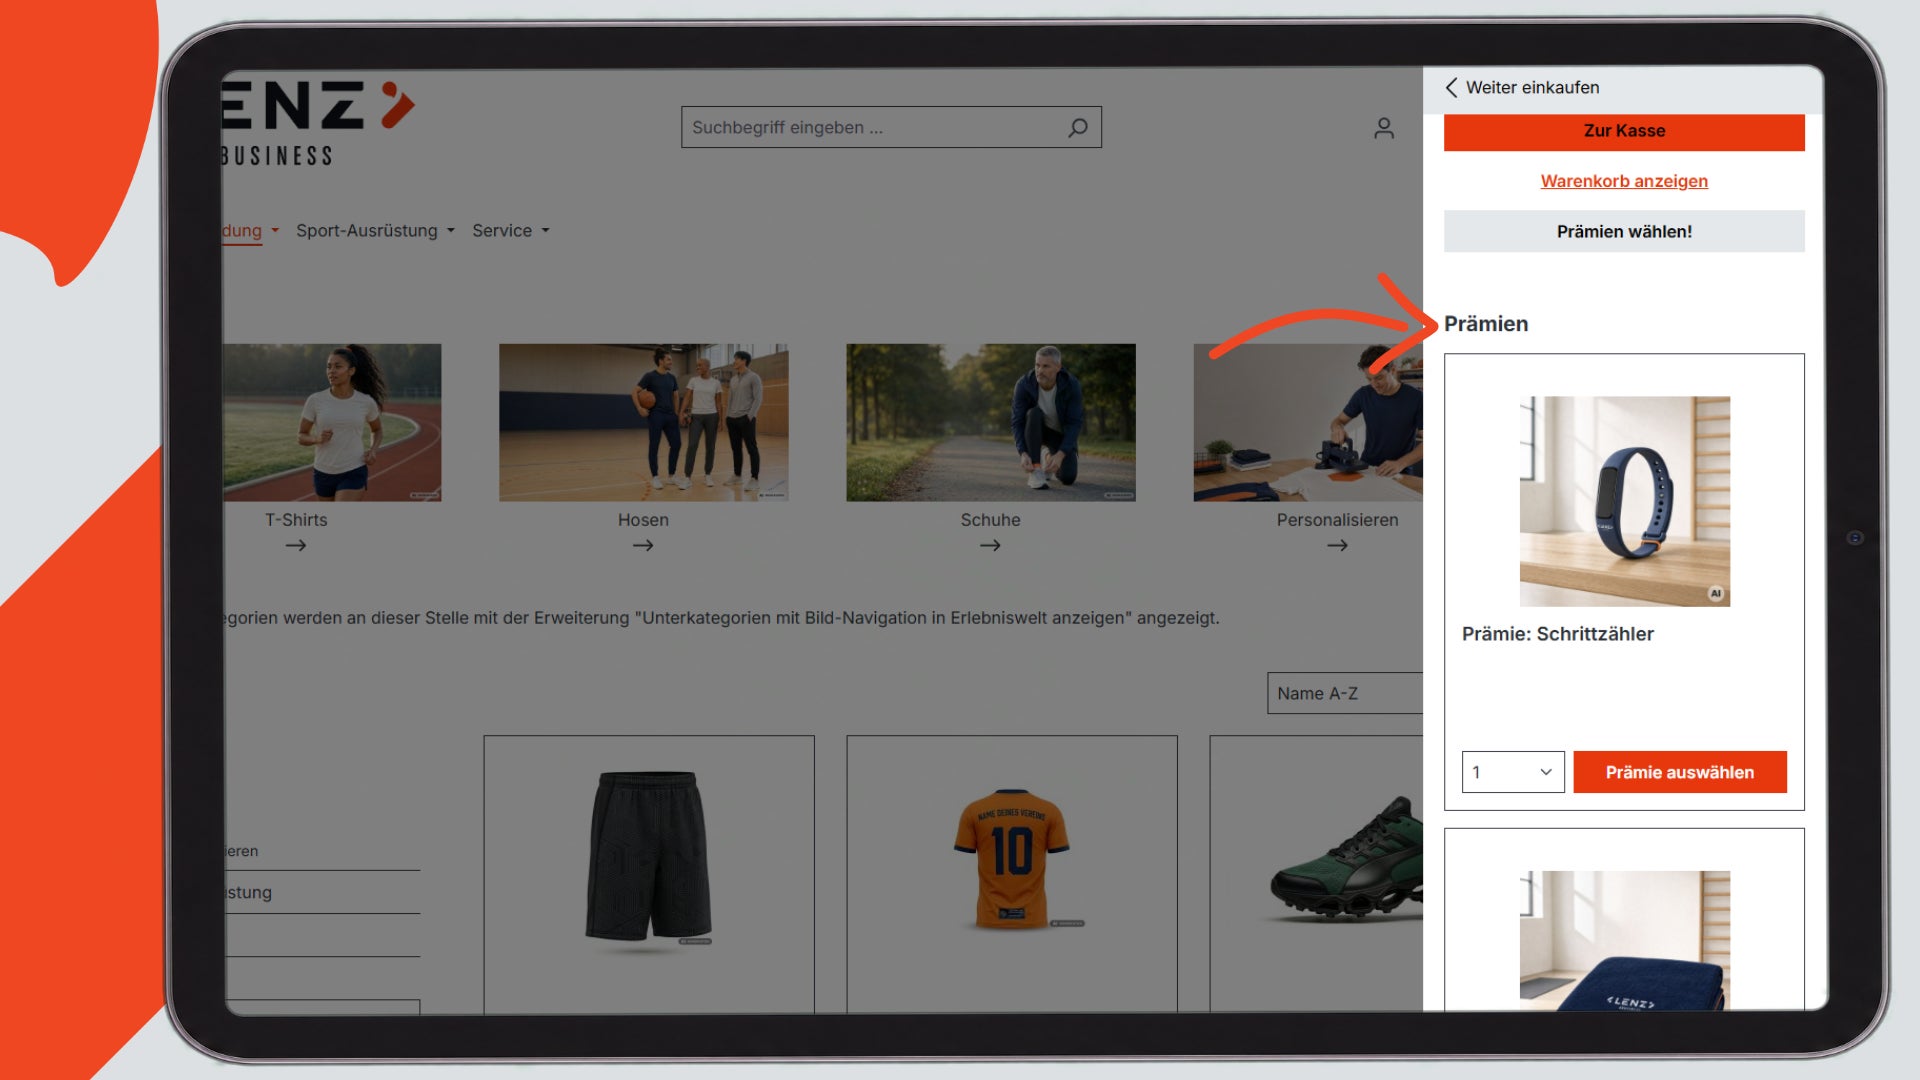
Task: Open the blue Lenz towel premium image
Action: [1624, 940]
